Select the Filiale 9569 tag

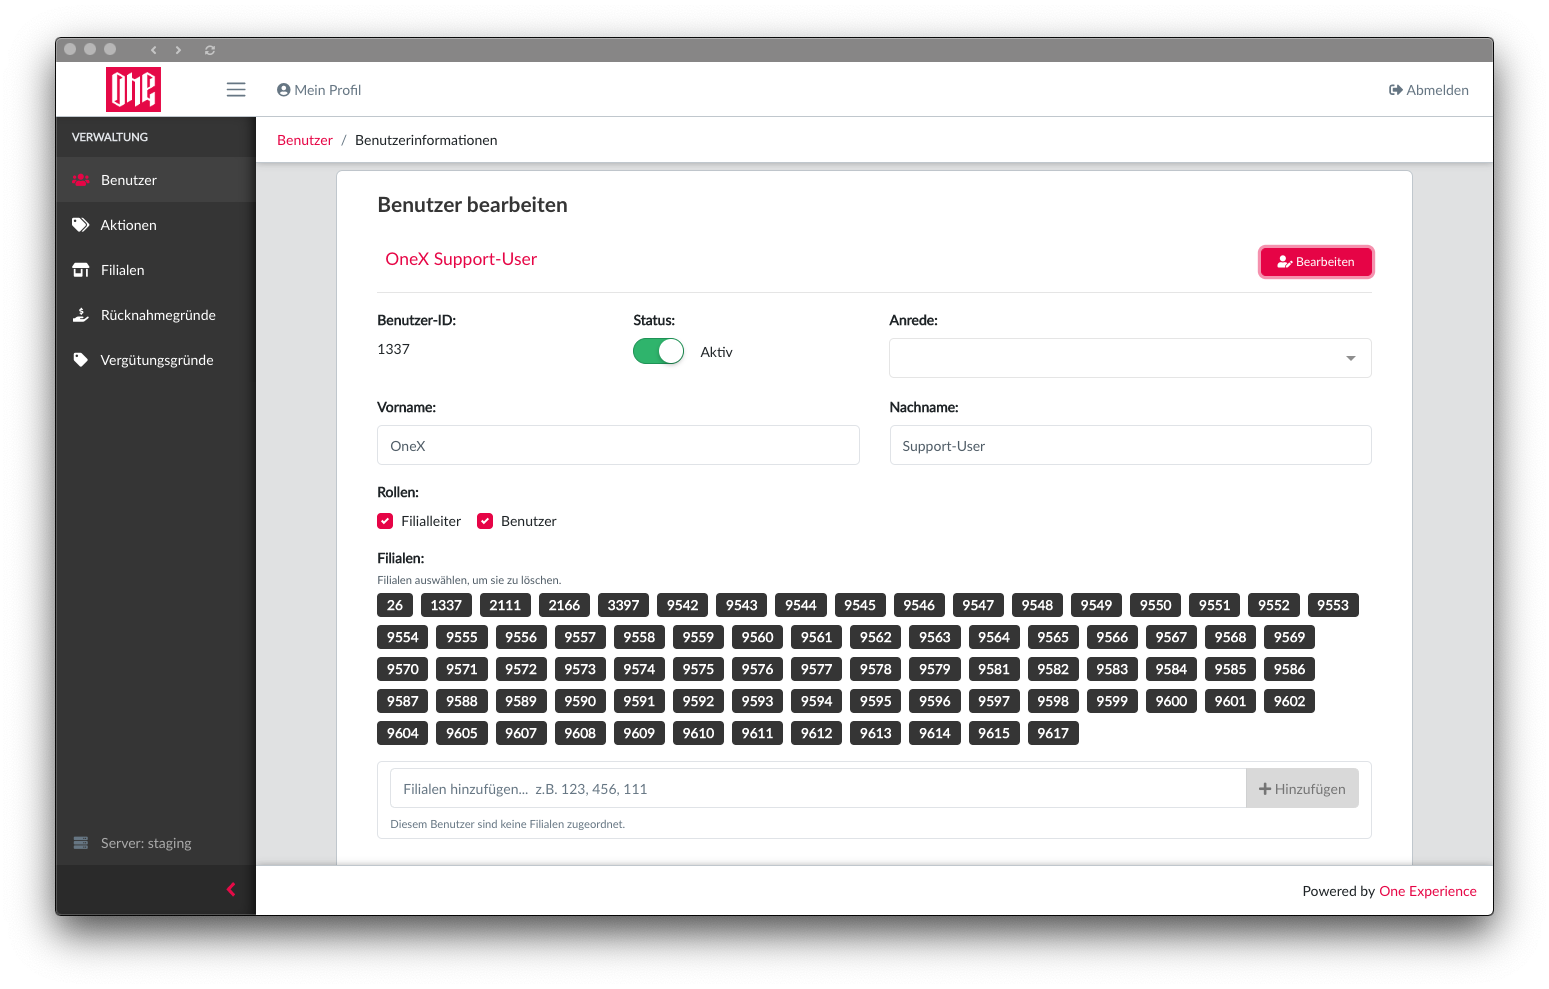point(1289,637)
